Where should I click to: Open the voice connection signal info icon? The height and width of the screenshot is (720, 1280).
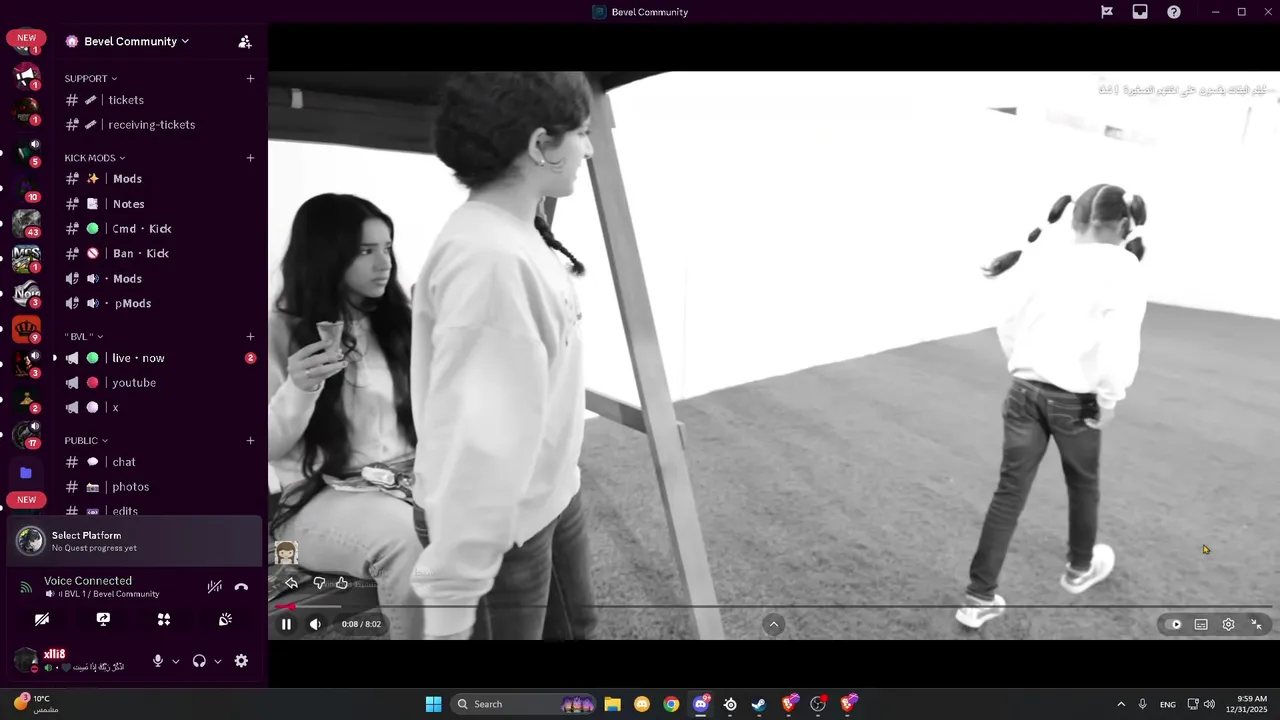[x=26, y=587]
